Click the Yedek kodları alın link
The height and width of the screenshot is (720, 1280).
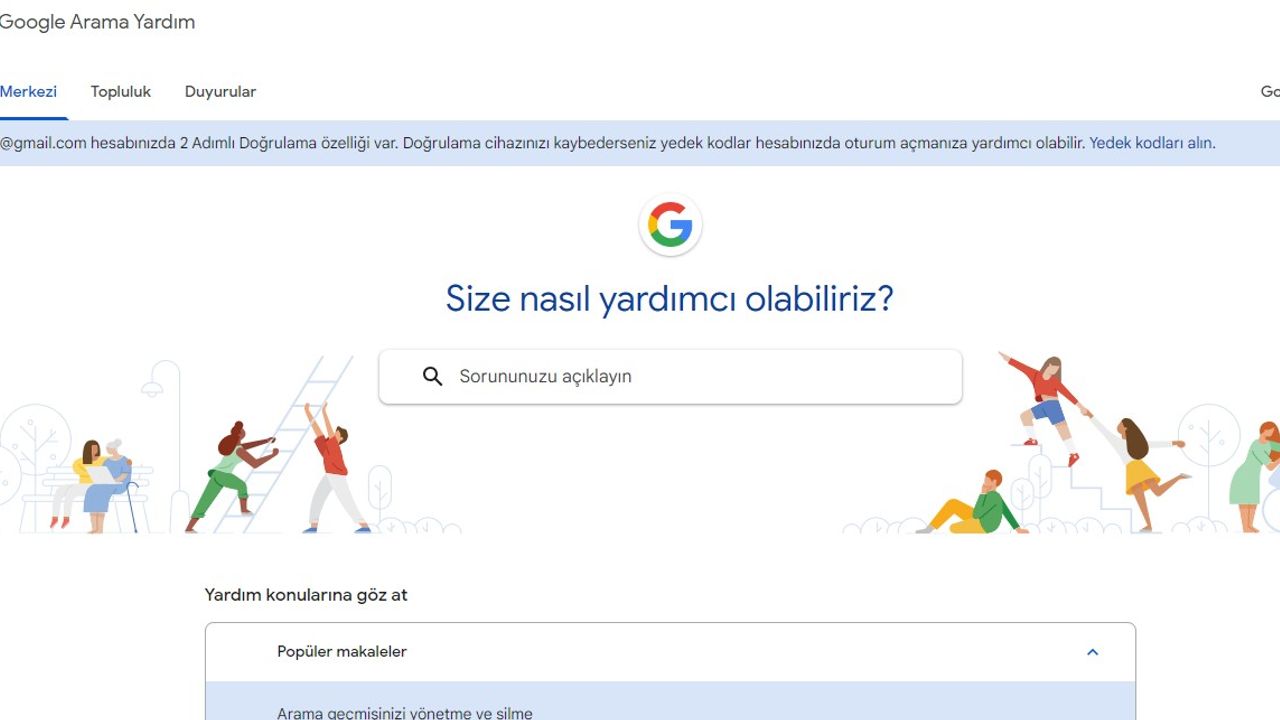[x=1150, y=143]
